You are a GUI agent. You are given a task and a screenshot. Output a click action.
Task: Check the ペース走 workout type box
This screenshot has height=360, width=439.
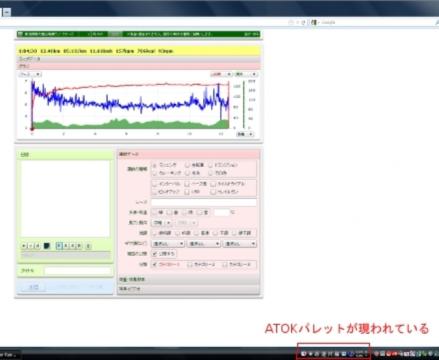pyautogui.click(x=187, y=184)
